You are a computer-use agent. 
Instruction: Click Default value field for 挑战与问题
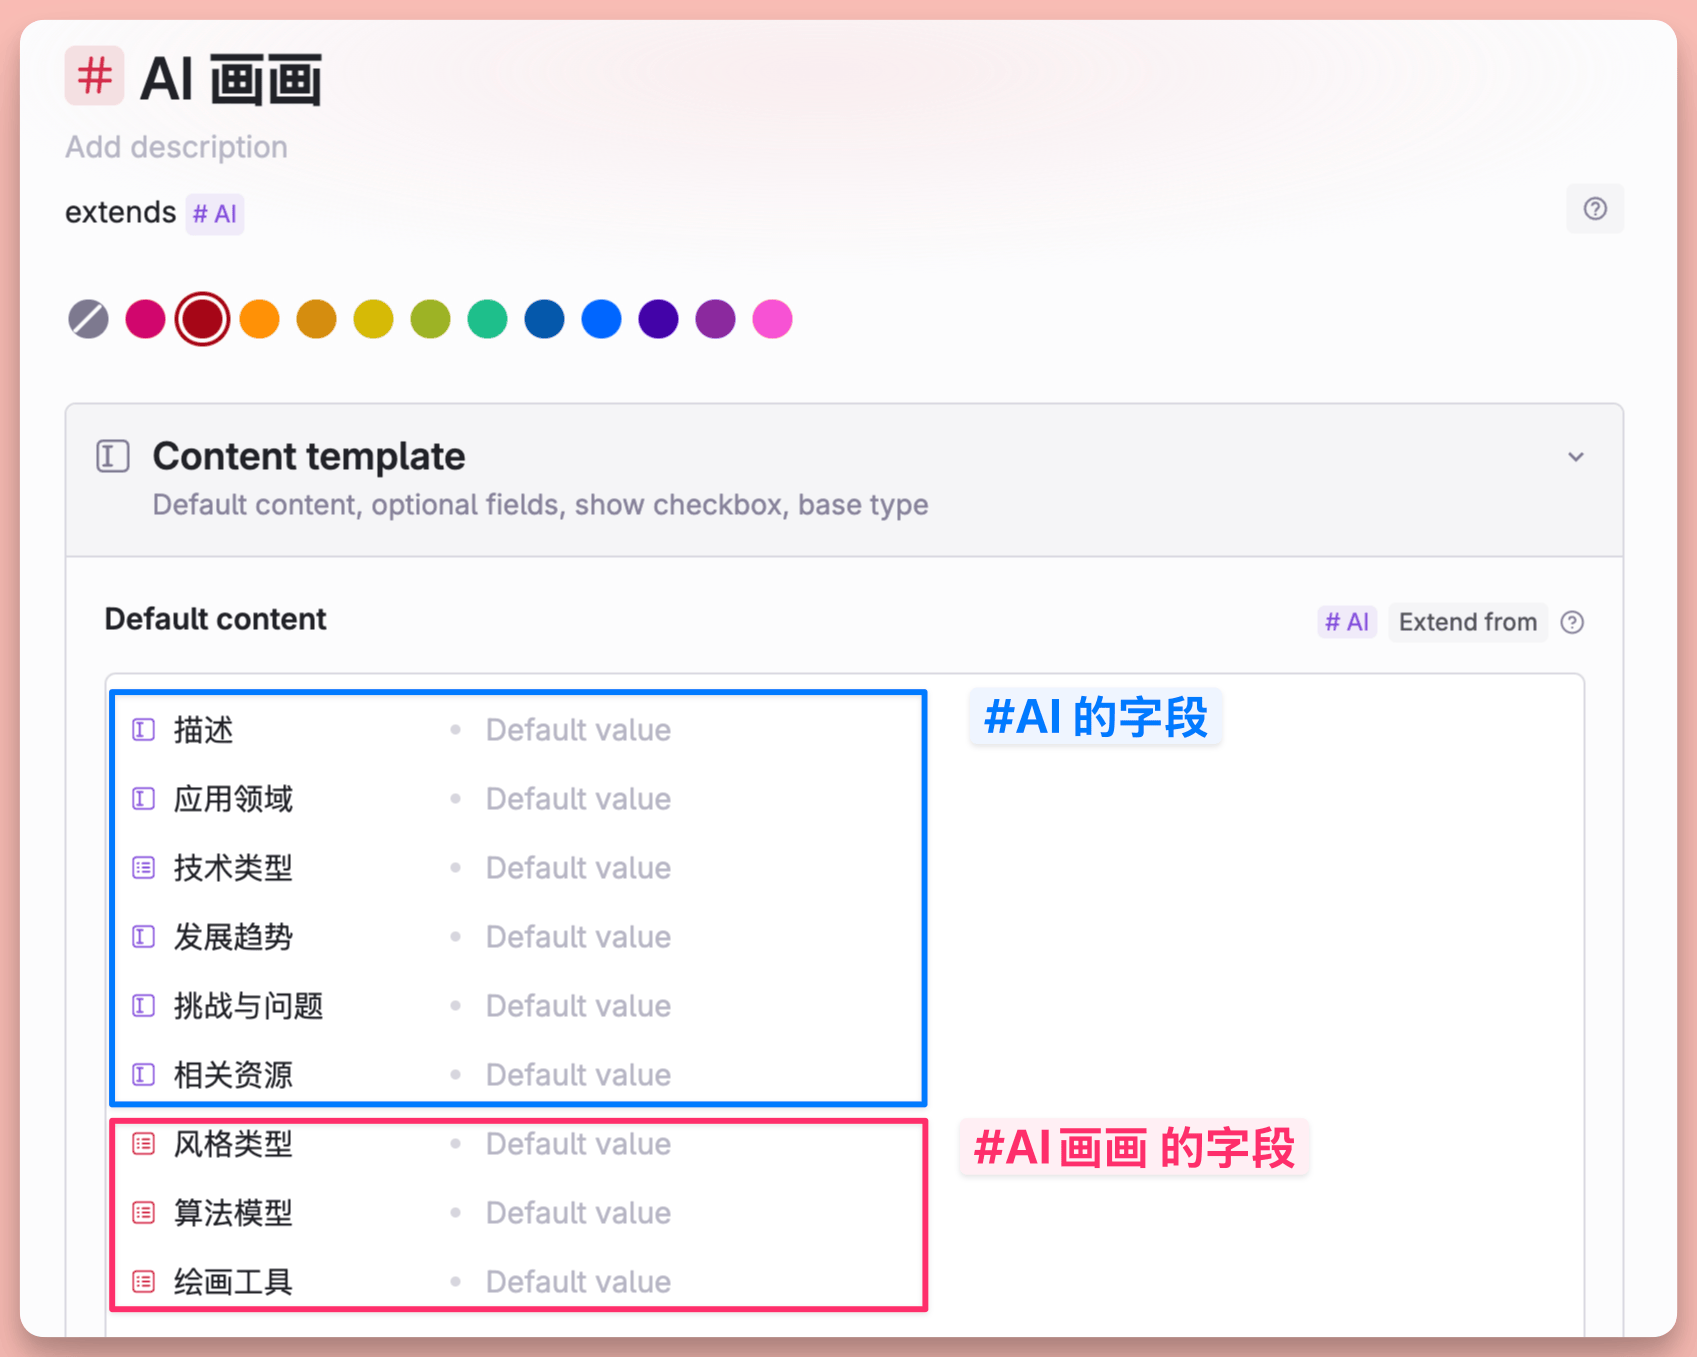578,1006
